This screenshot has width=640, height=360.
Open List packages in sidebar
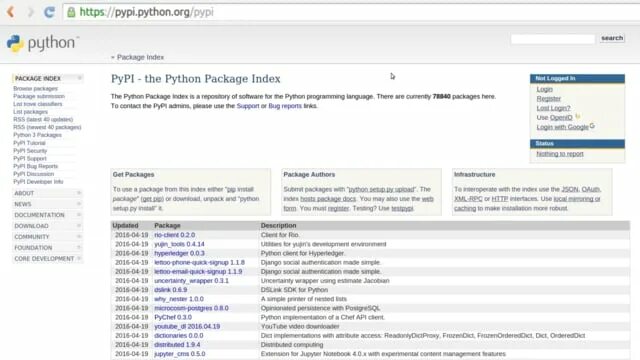[30, 112]
